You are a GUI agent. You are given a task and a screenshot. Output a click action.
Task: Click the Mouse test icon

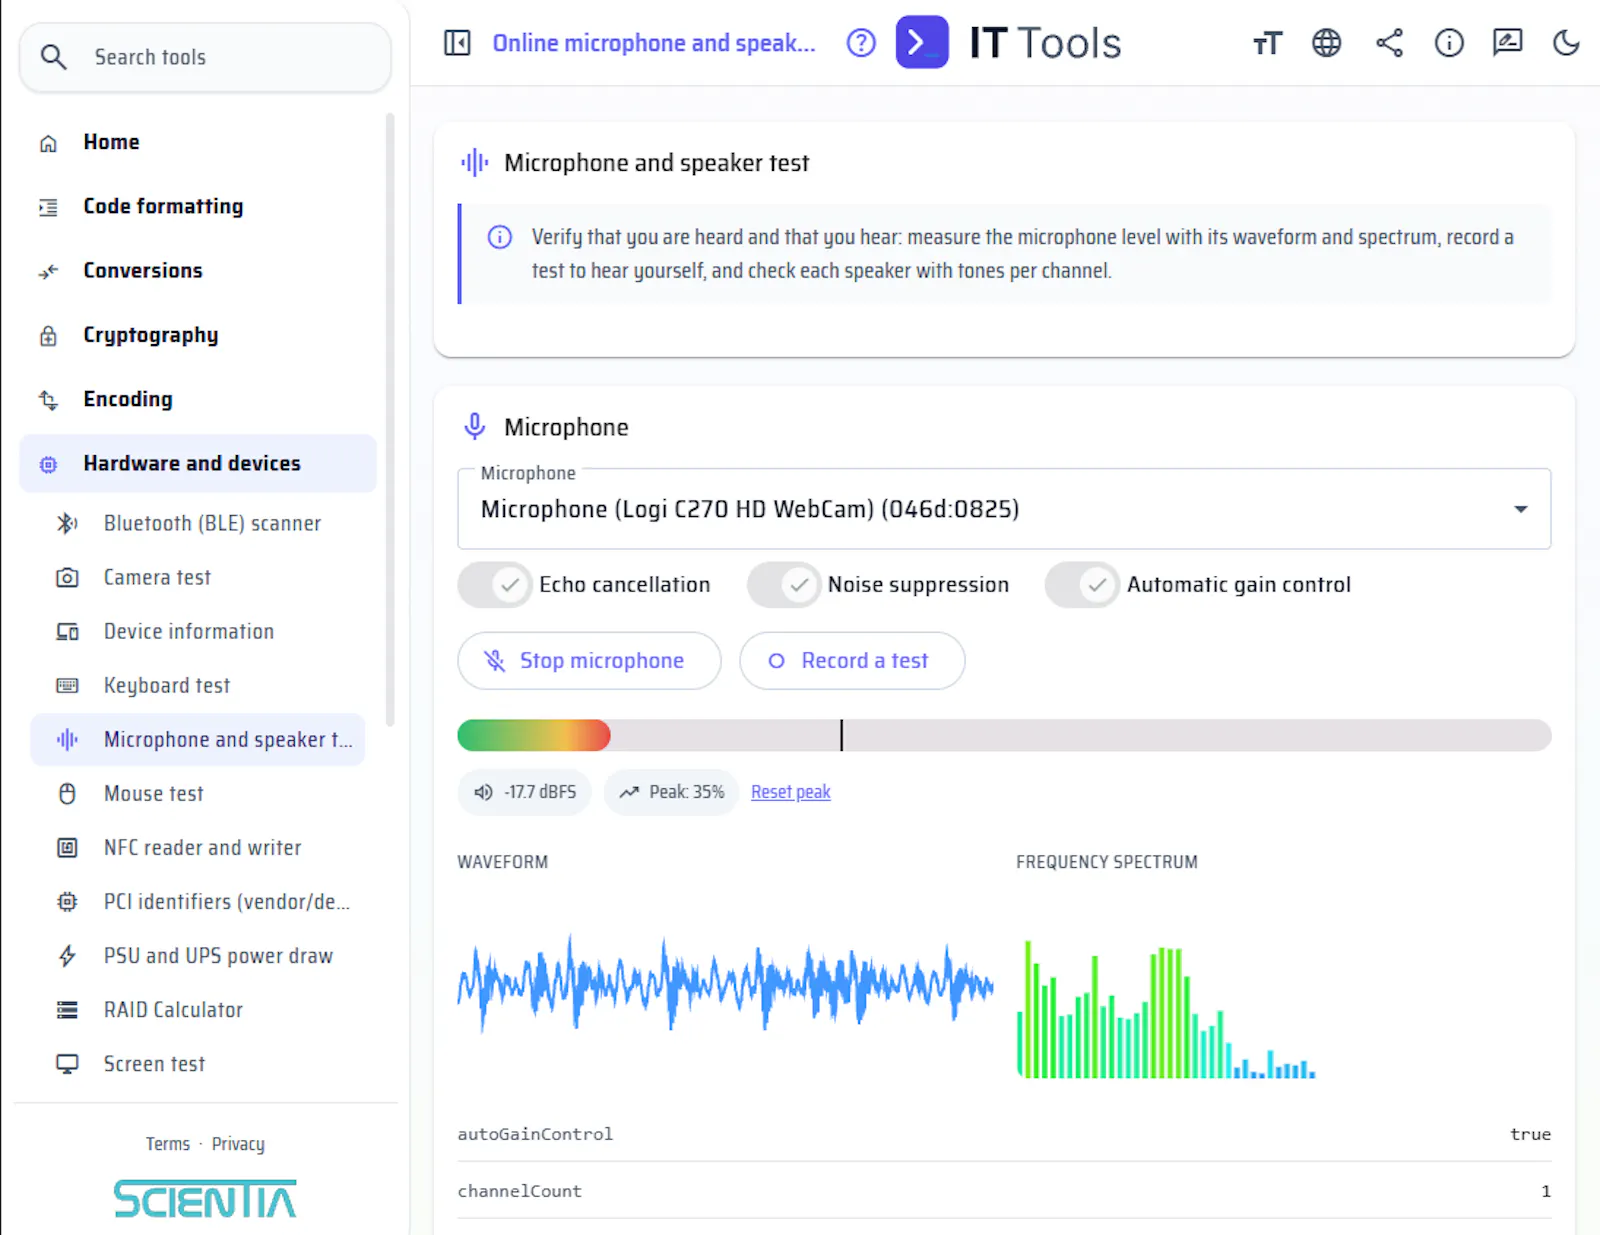point(67,793)
